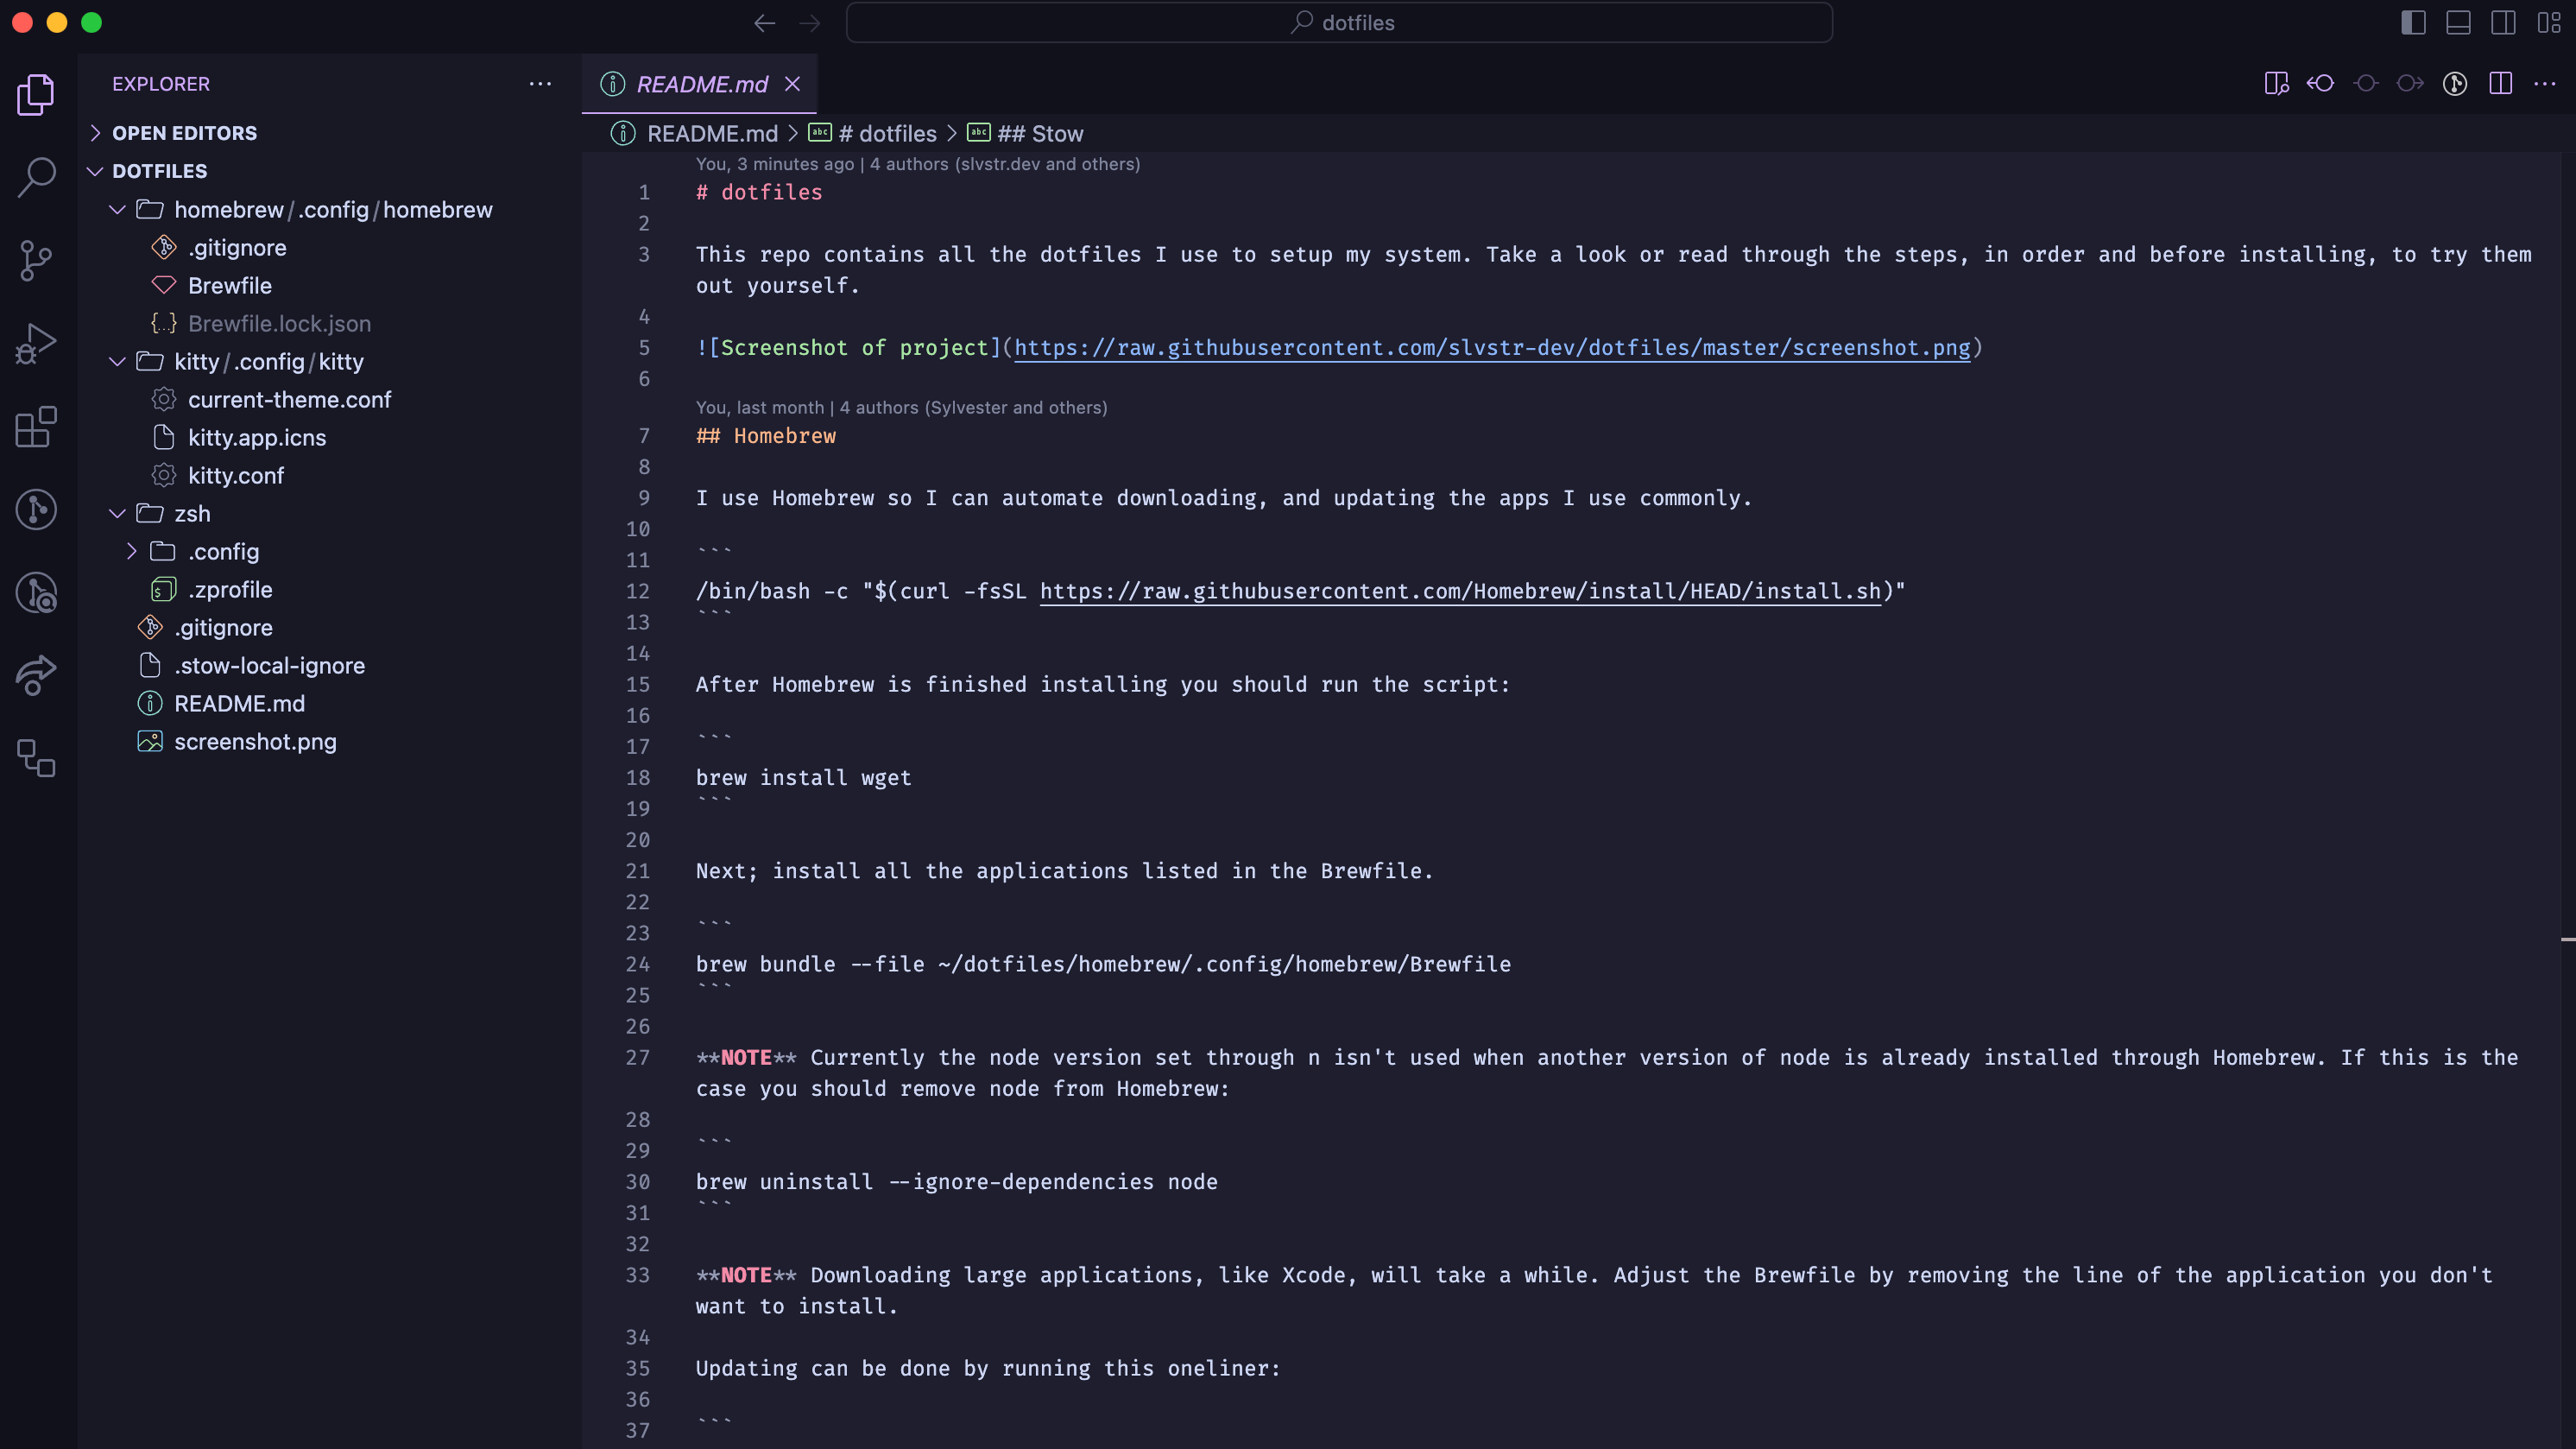The width and height of the screenshot is (2576, 1449).
Task: Open the Customize Layout control
Action: 2548,23
